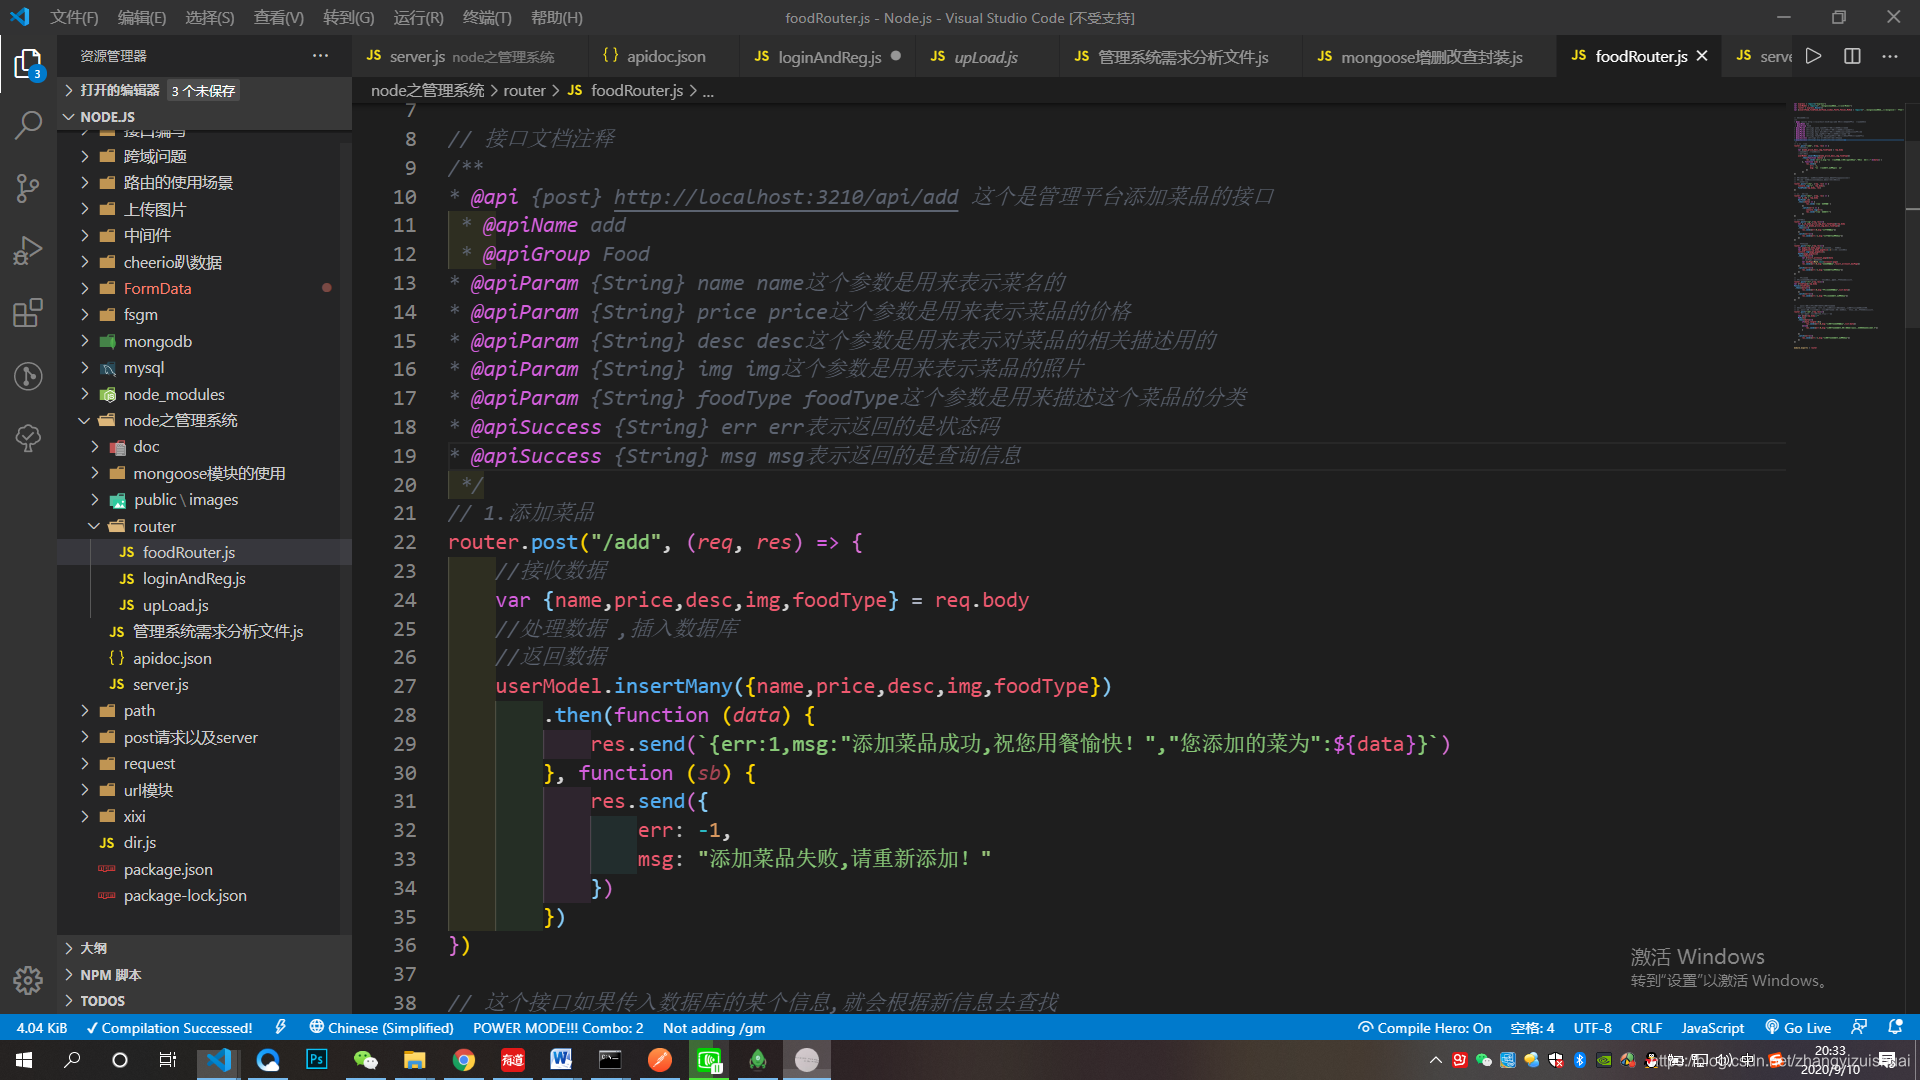Change the UTF-8 encoding

(x=1592, y=1027)
